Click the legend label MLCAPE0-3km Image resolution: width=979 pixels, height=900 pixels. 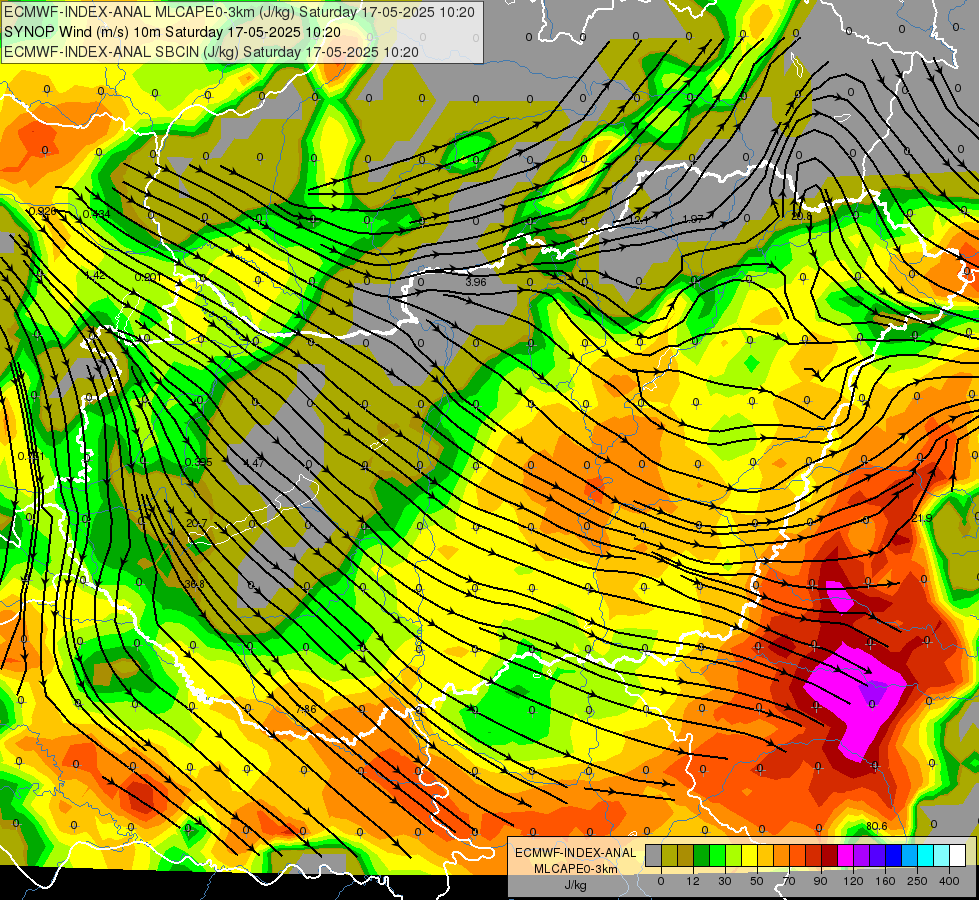click(576, 868)
